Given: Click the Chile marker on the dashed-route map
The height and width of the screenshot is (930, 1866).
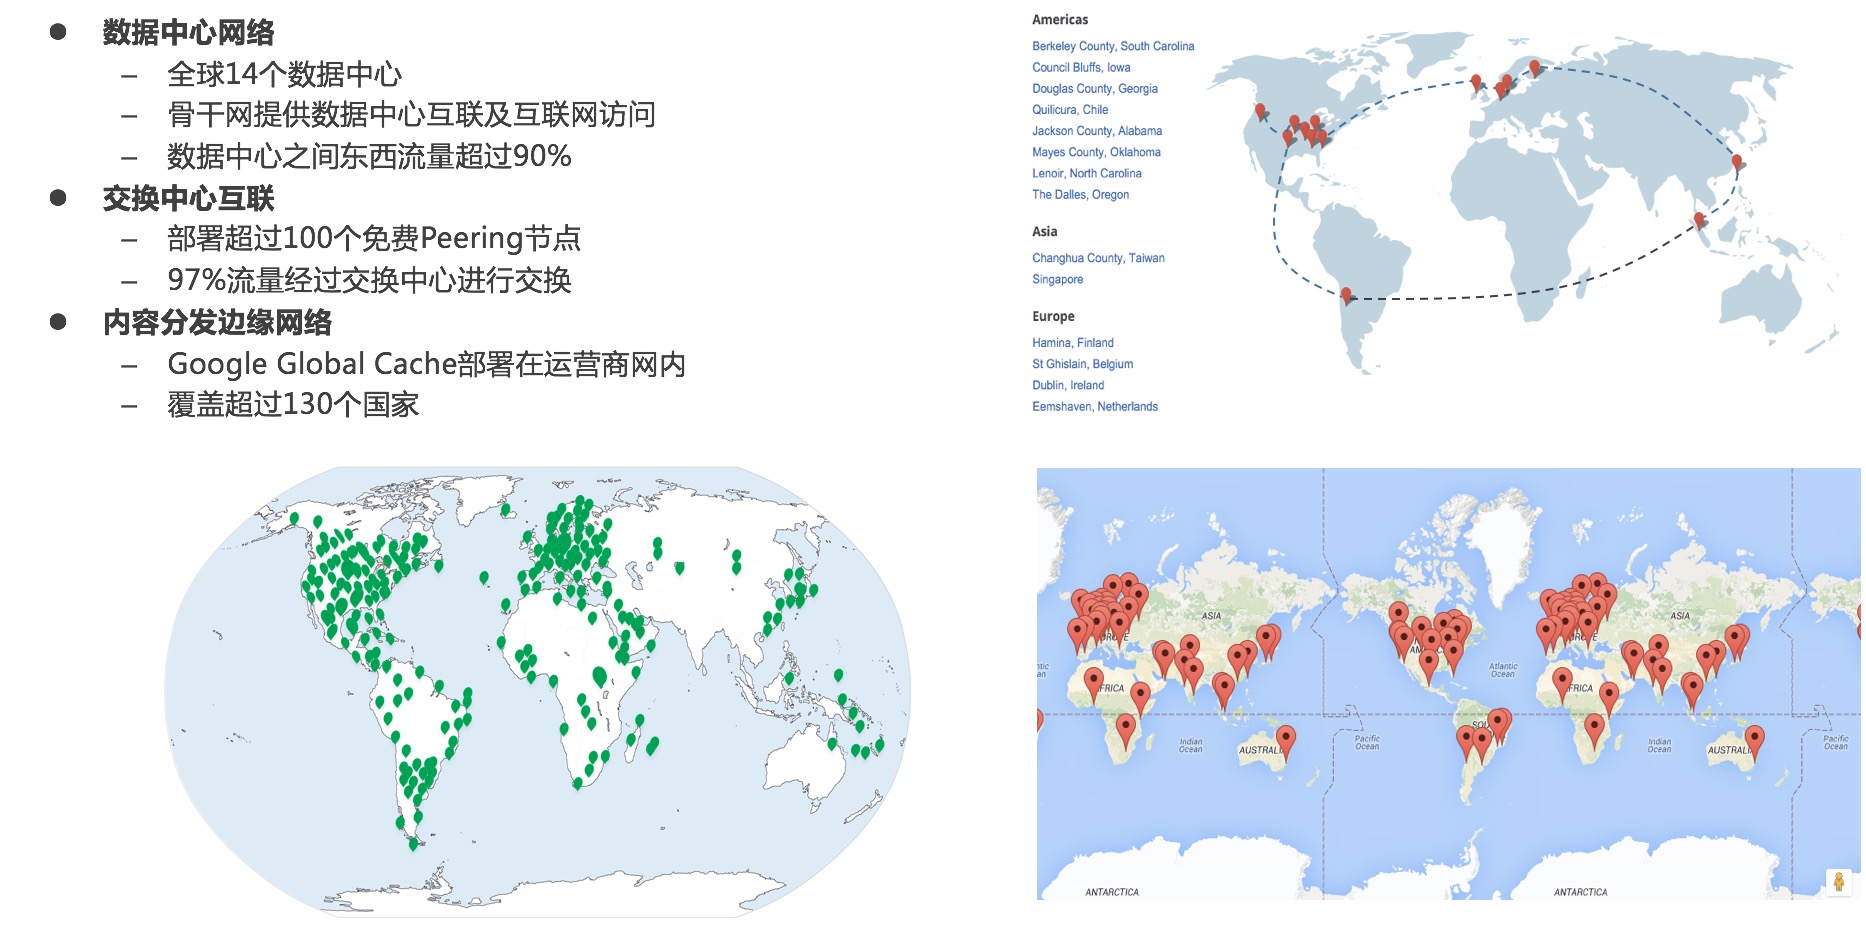Looking at the screenshot, I should [x=1346, y=295].
